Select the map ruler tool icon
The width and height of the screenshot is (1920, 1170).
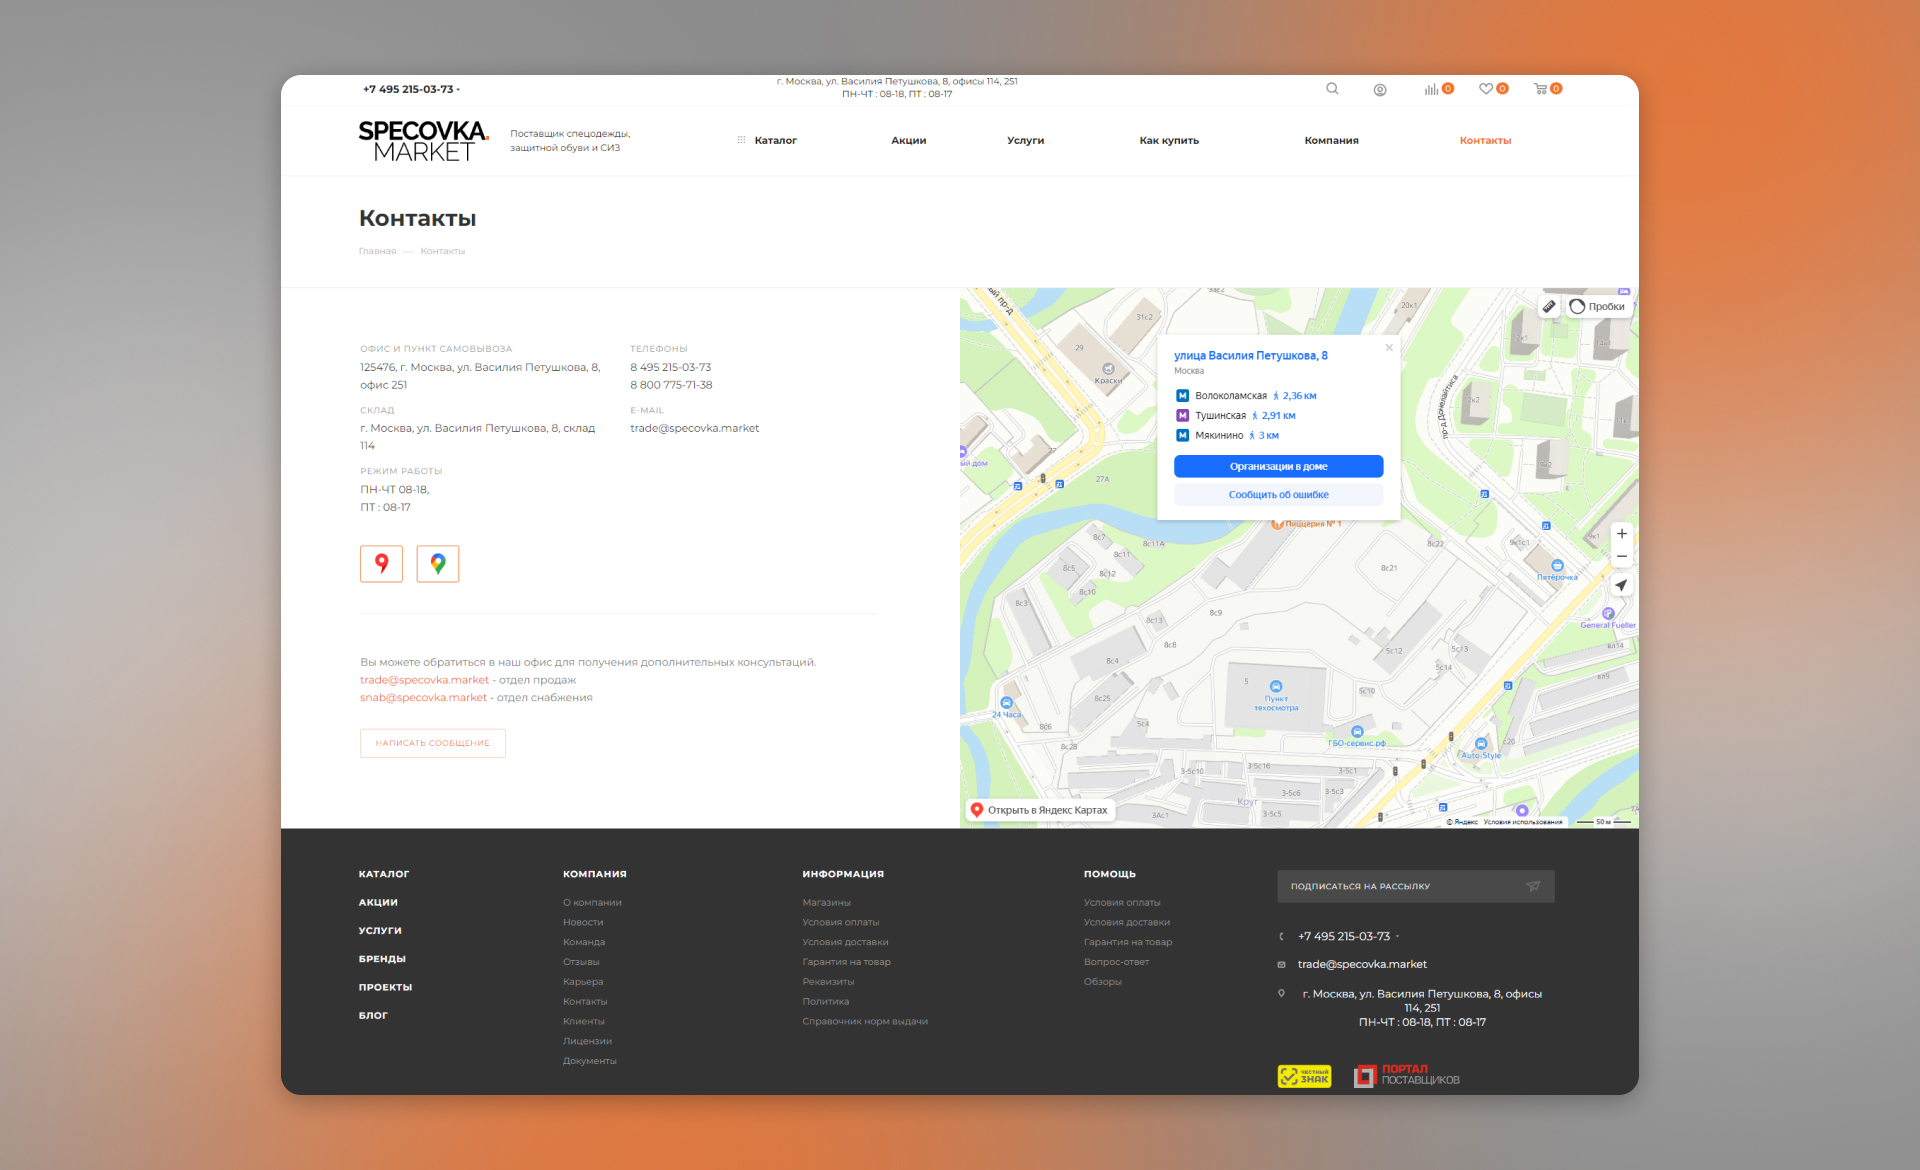[x=1549, y=307]
